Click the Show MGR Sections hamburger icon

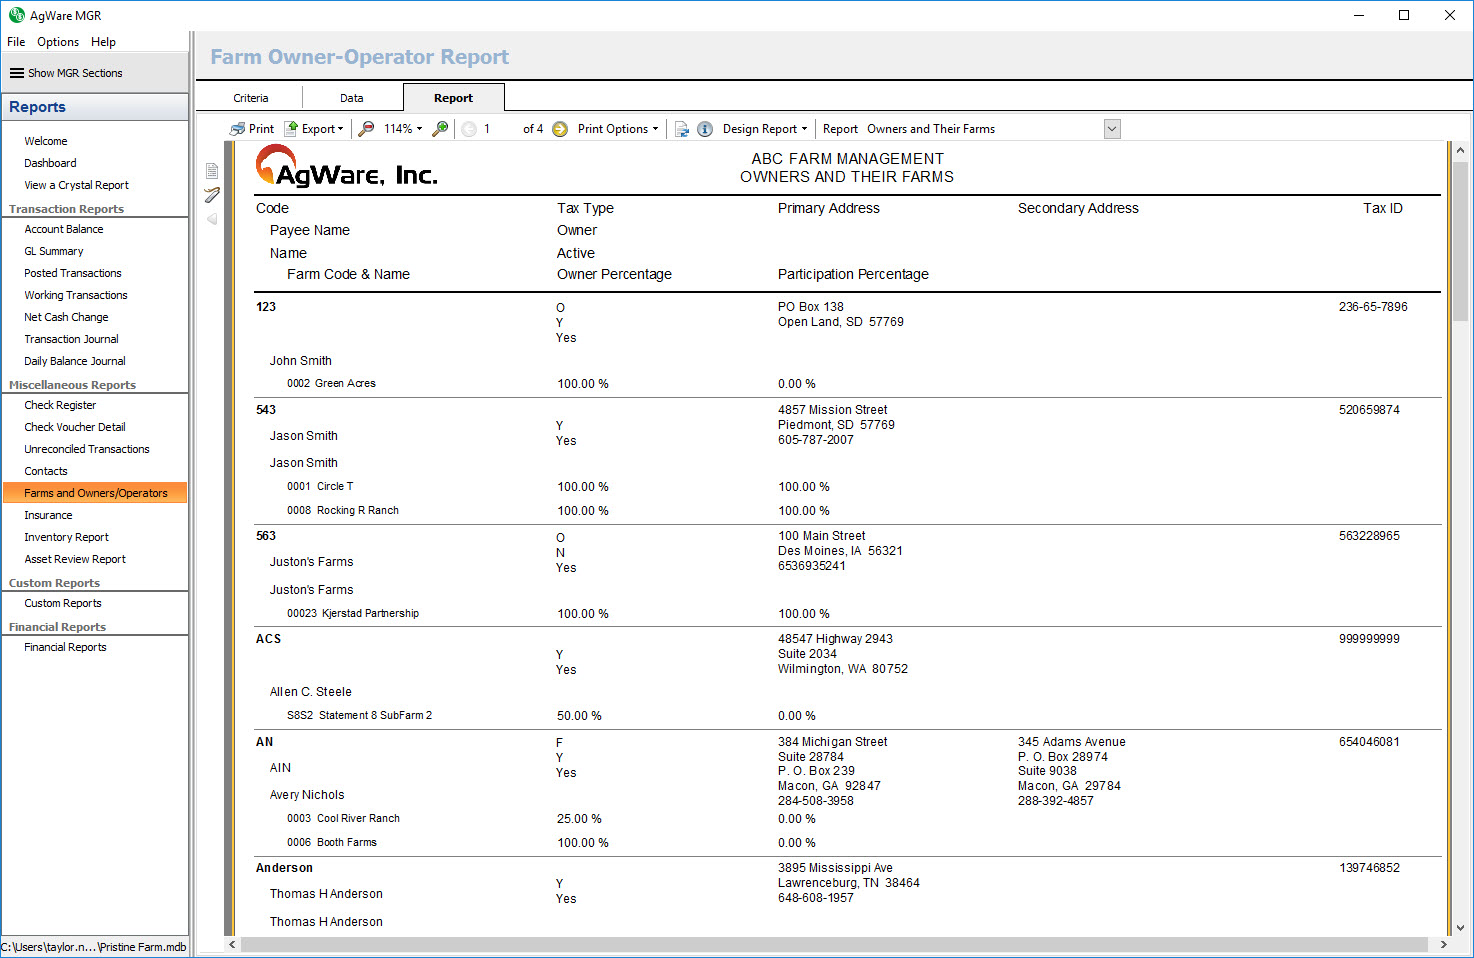click(17, 73)
